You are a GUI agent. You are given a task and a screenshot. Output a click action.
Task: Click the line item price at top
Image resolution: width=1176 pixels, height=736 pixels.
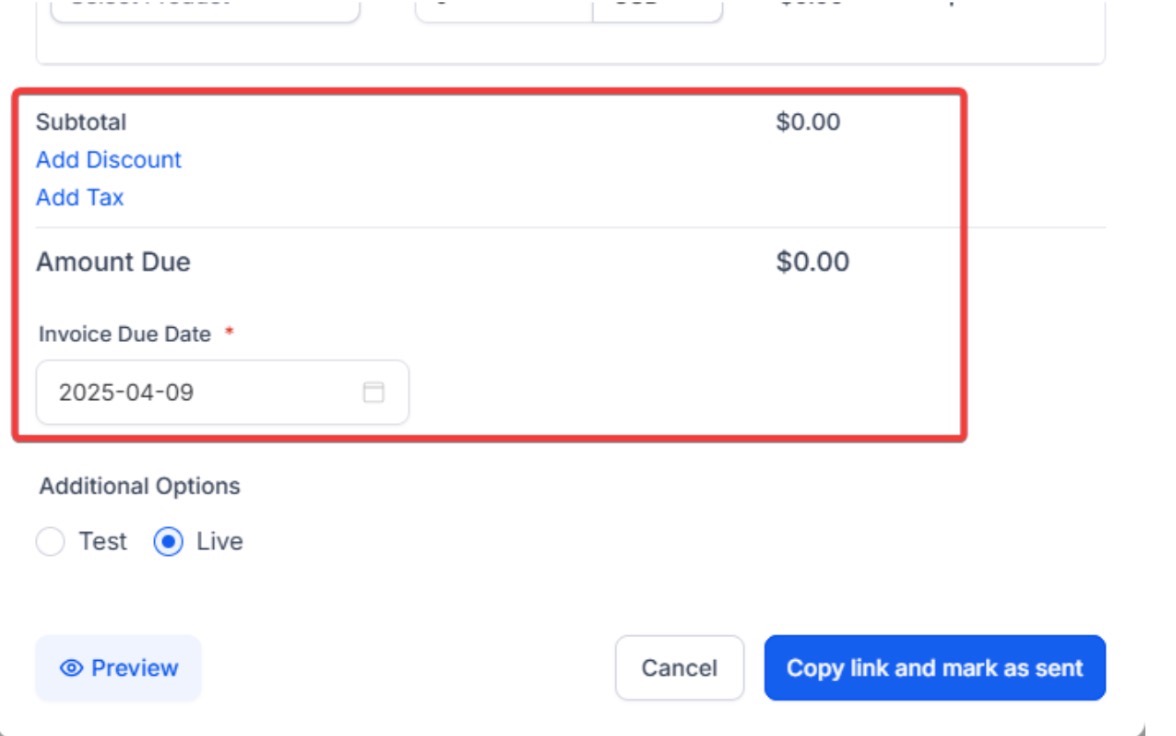pyautogui.click(x=810, y=4)
